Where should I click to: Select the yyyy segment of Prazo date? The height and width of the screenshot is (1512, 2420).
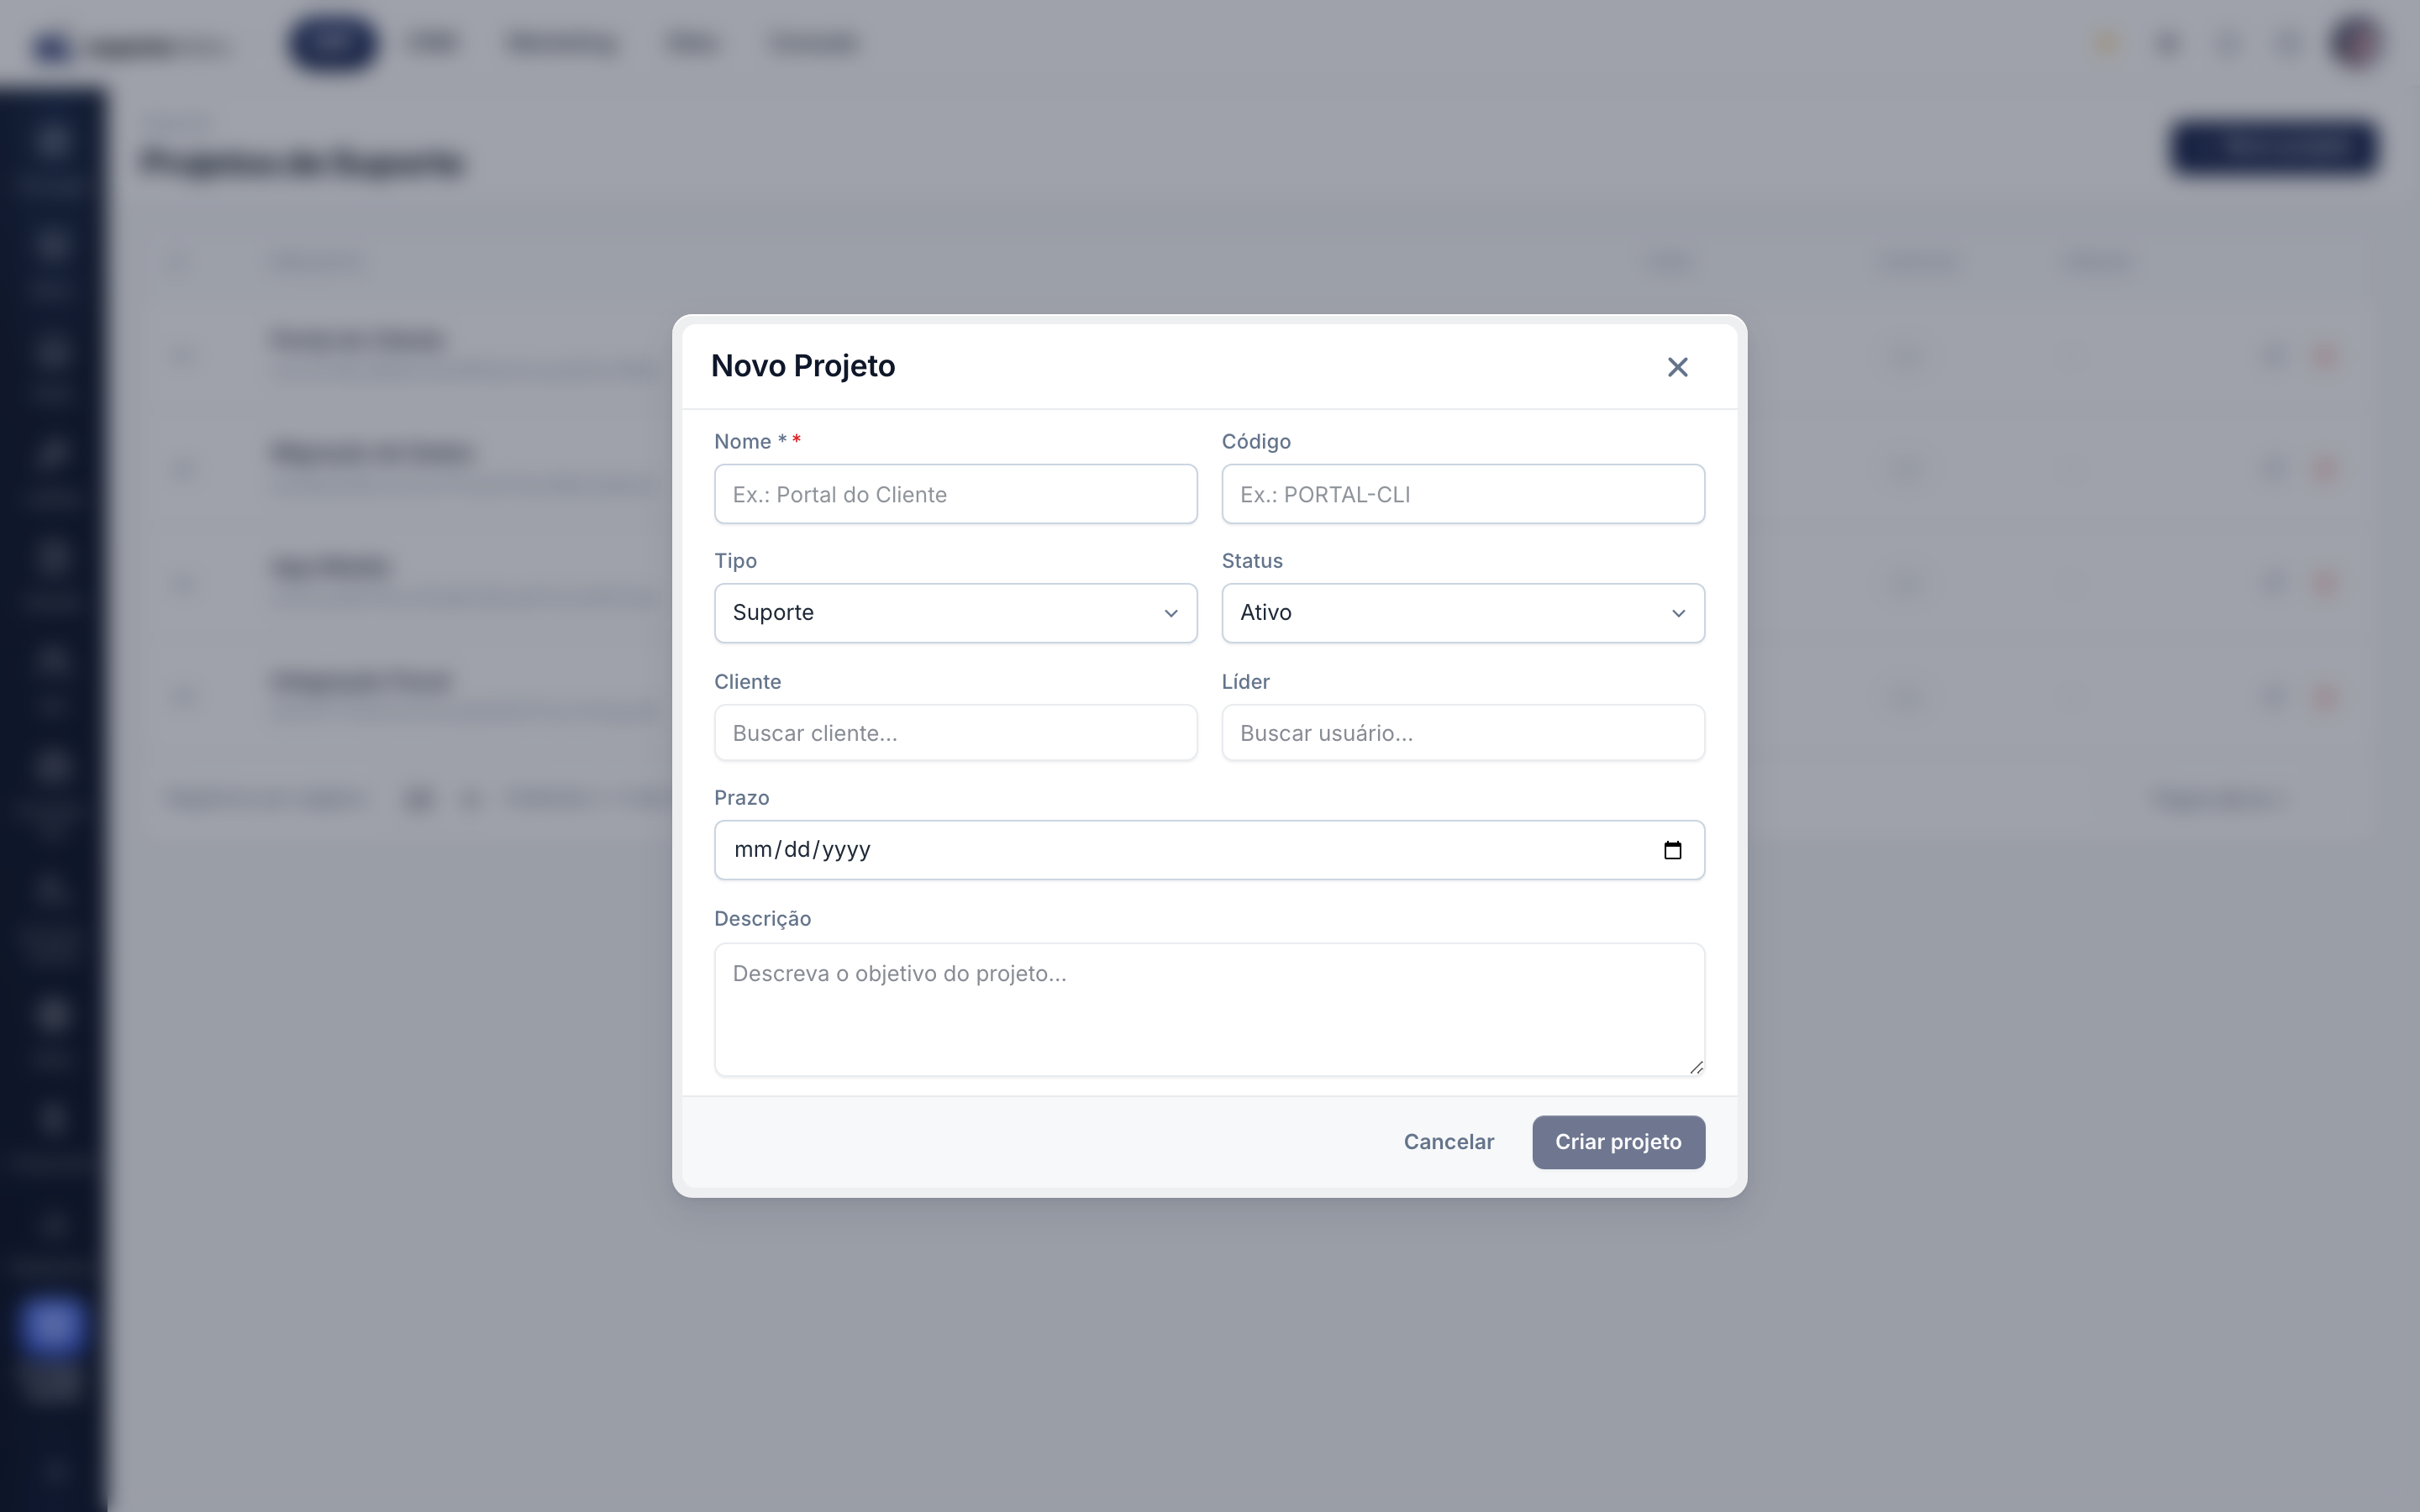click(x=846, y=850)
